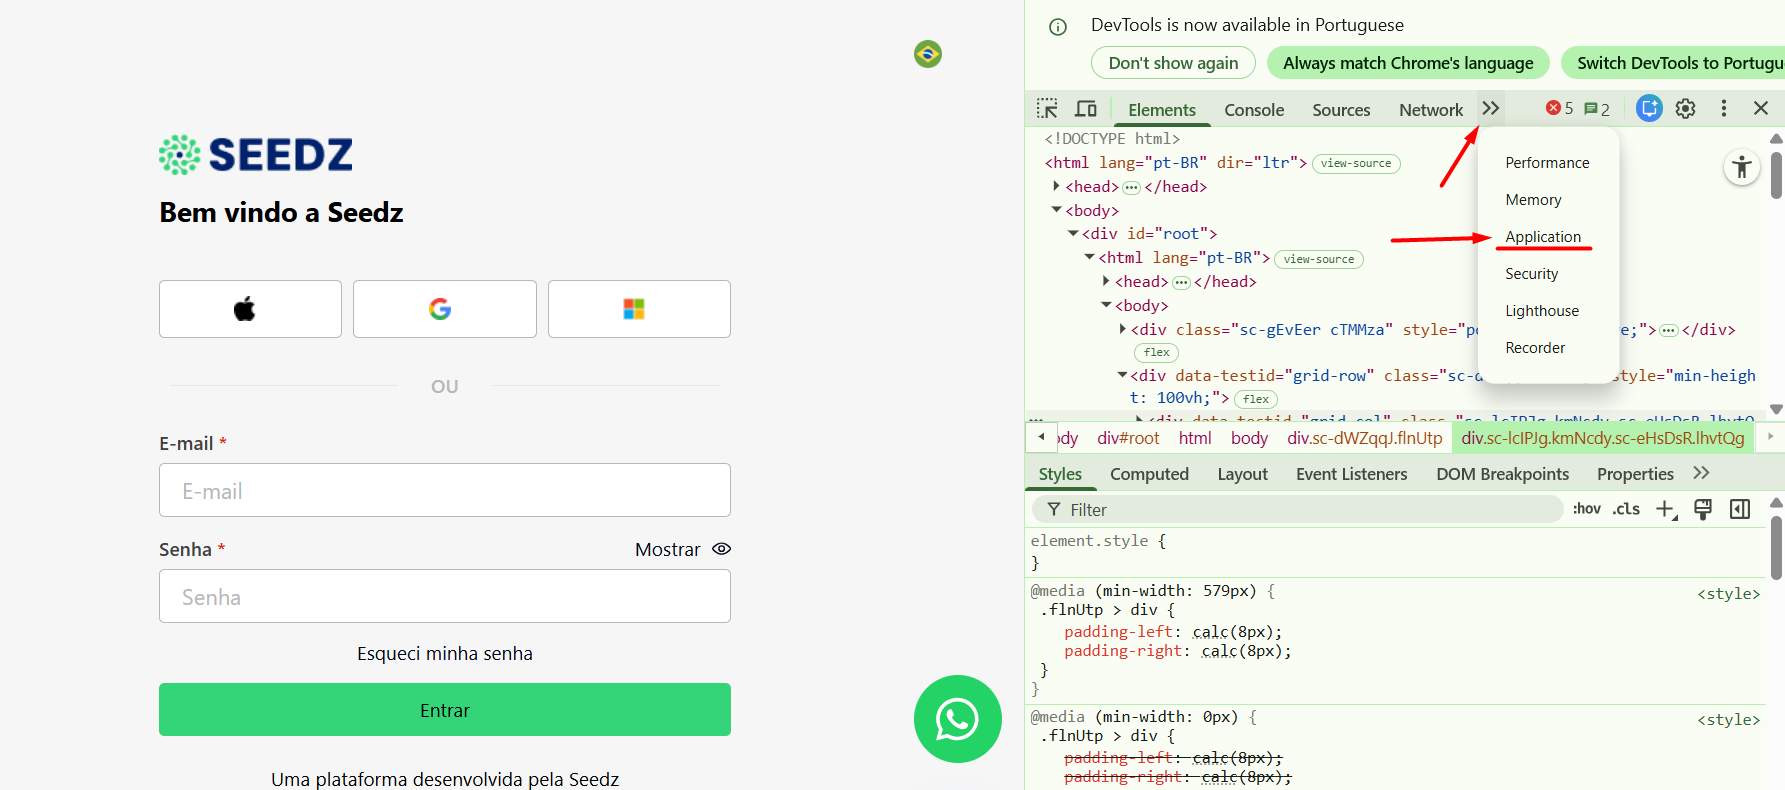Collapse the div id="root" node
Viewport: 1785px width, 790px height.
1073,234
